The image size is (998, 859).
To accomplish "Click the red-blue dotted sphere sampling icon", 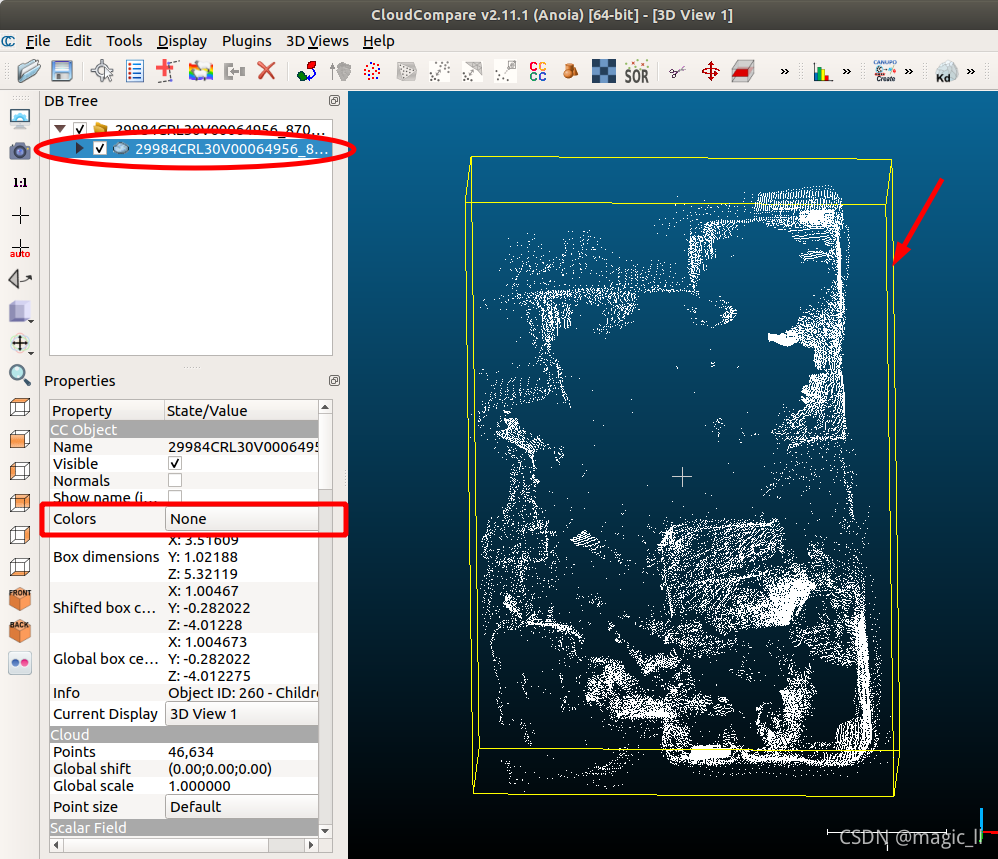I will click(372, 71).
